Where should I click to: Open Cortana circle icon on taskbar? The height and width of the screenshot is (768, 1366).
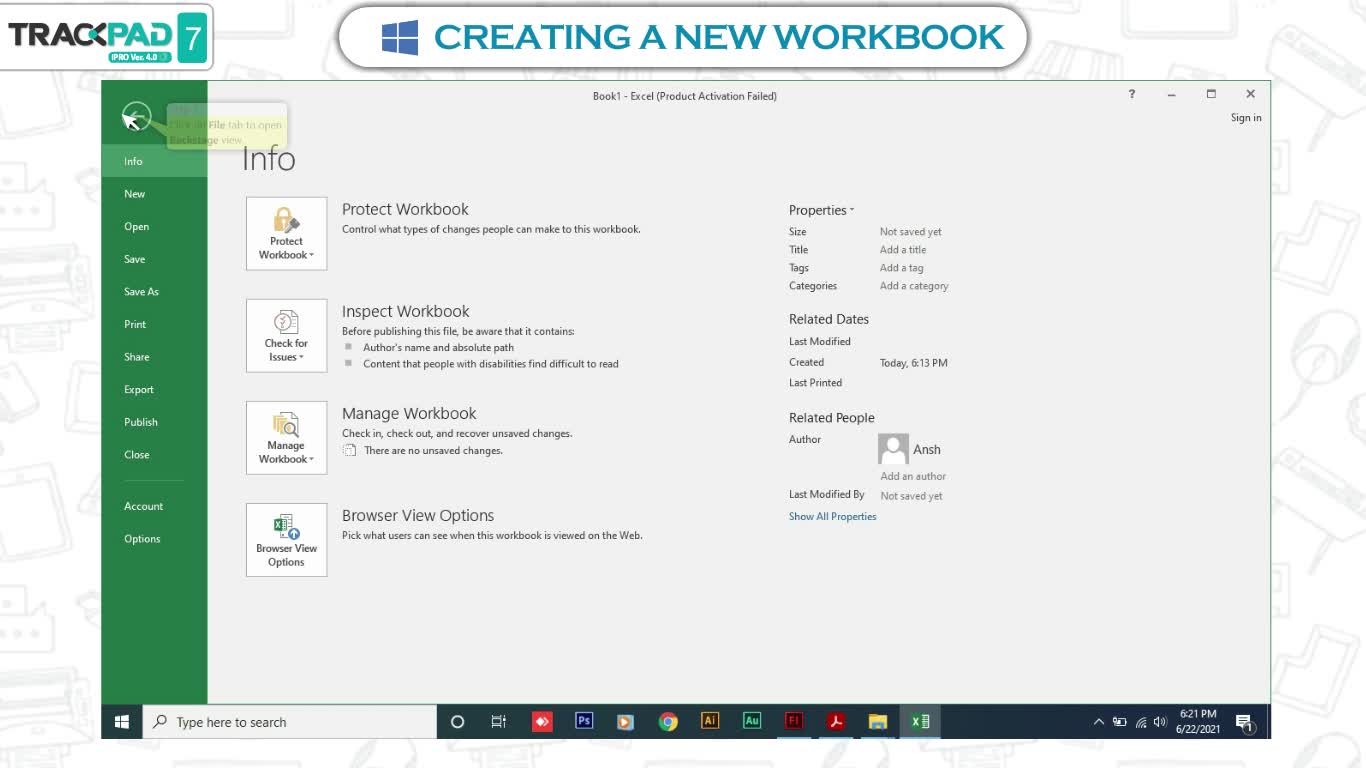pos(457,721)
